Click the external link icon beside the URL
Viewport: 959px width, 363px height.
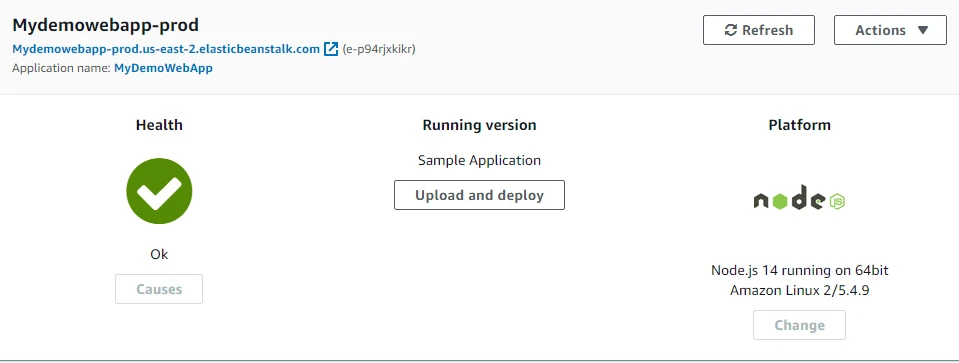click(331, 49)
